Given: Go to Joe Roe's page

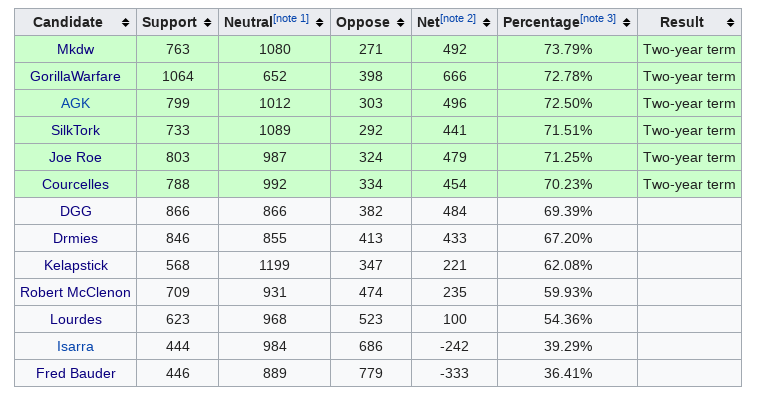Looking at the screenshot, I should [75, 157].
